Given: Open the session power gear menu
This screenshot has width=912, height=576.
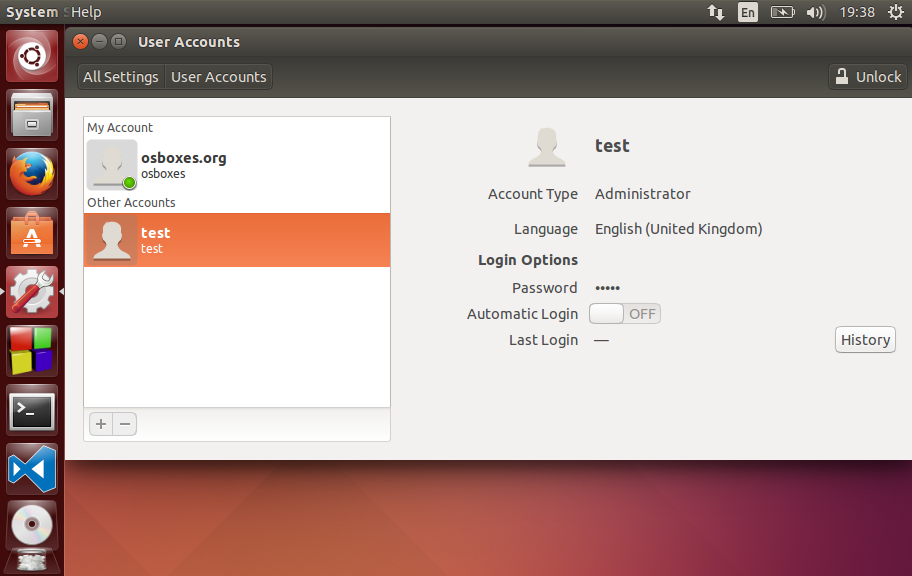Looking at the screenshot, I should click(896, 12).
